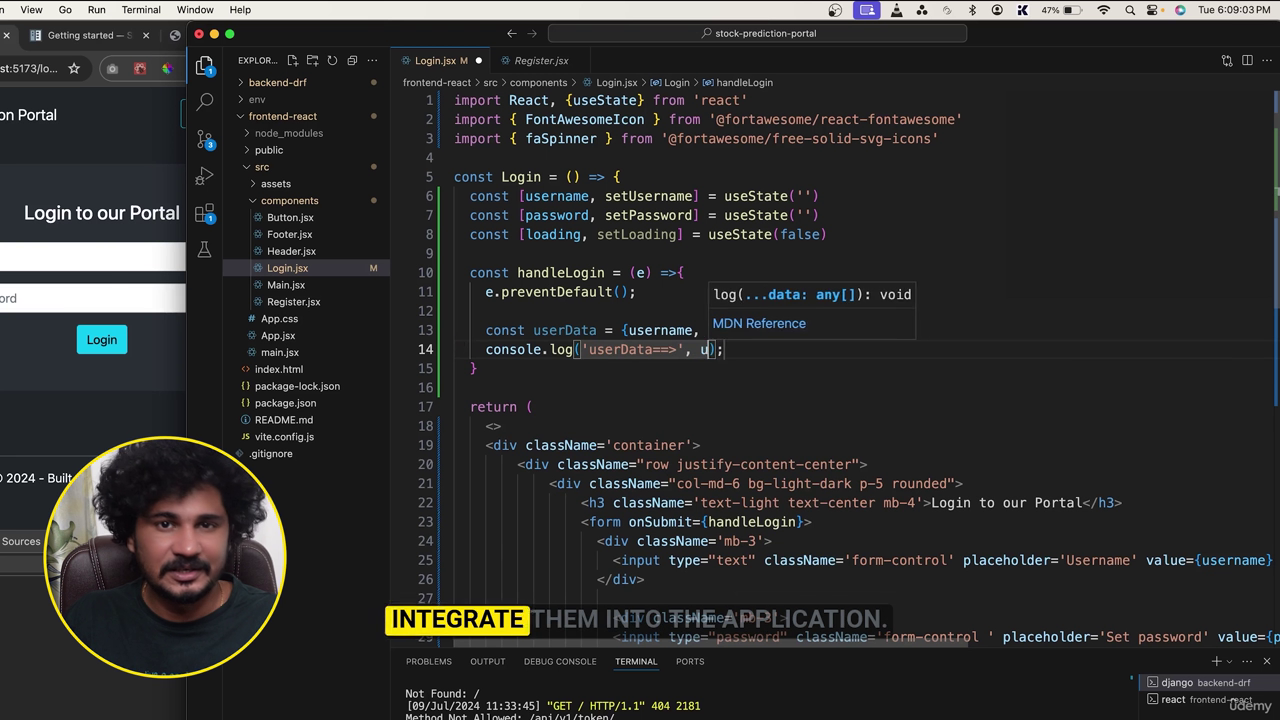Open terminal panel more actions menu
Image resolution: width=1280 pixels, height=720 pixels.
[x=1247, y=661]
